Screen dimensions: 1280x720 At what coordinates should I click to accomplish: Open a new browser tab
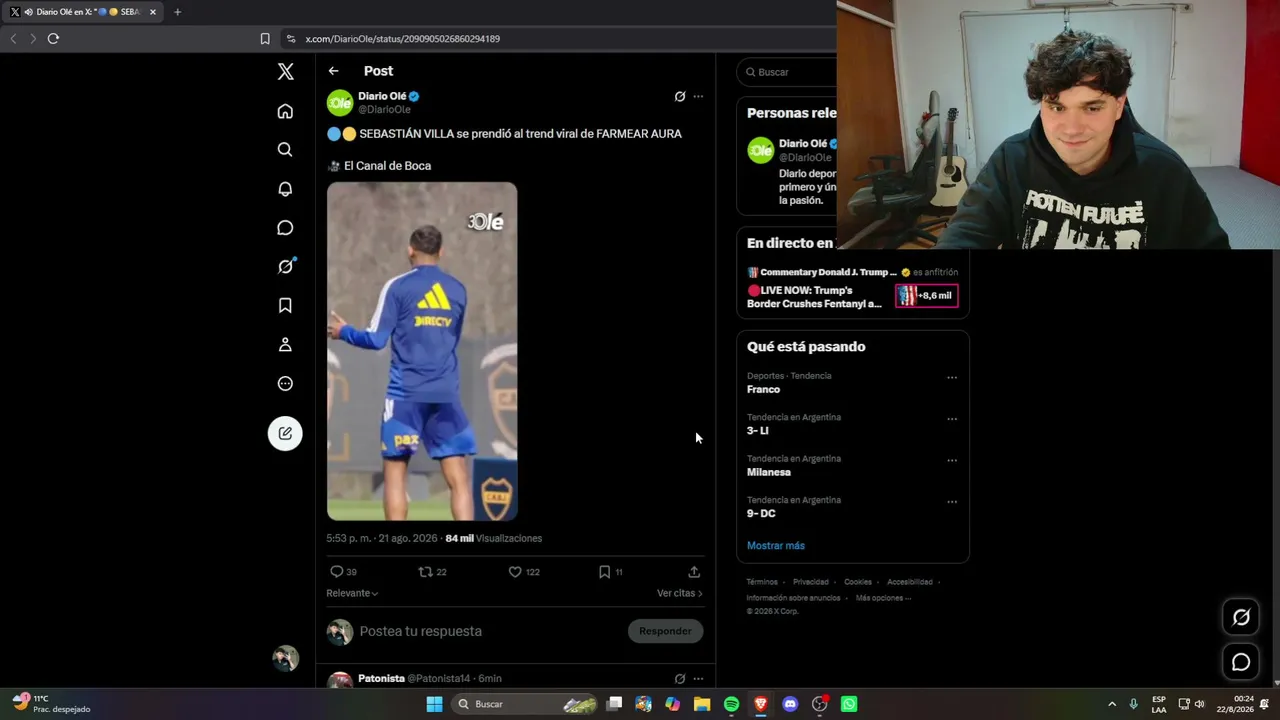click(177, 12)
